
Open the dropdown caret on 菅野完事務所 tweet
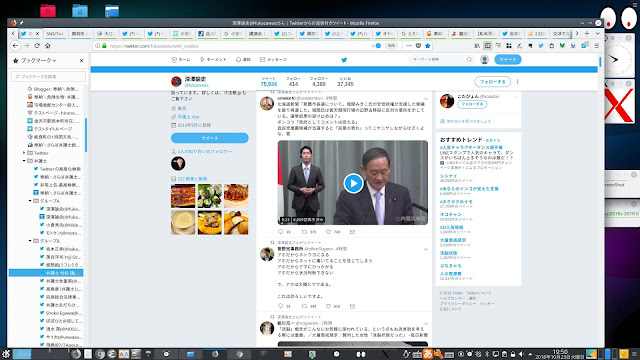click(426, 249)
